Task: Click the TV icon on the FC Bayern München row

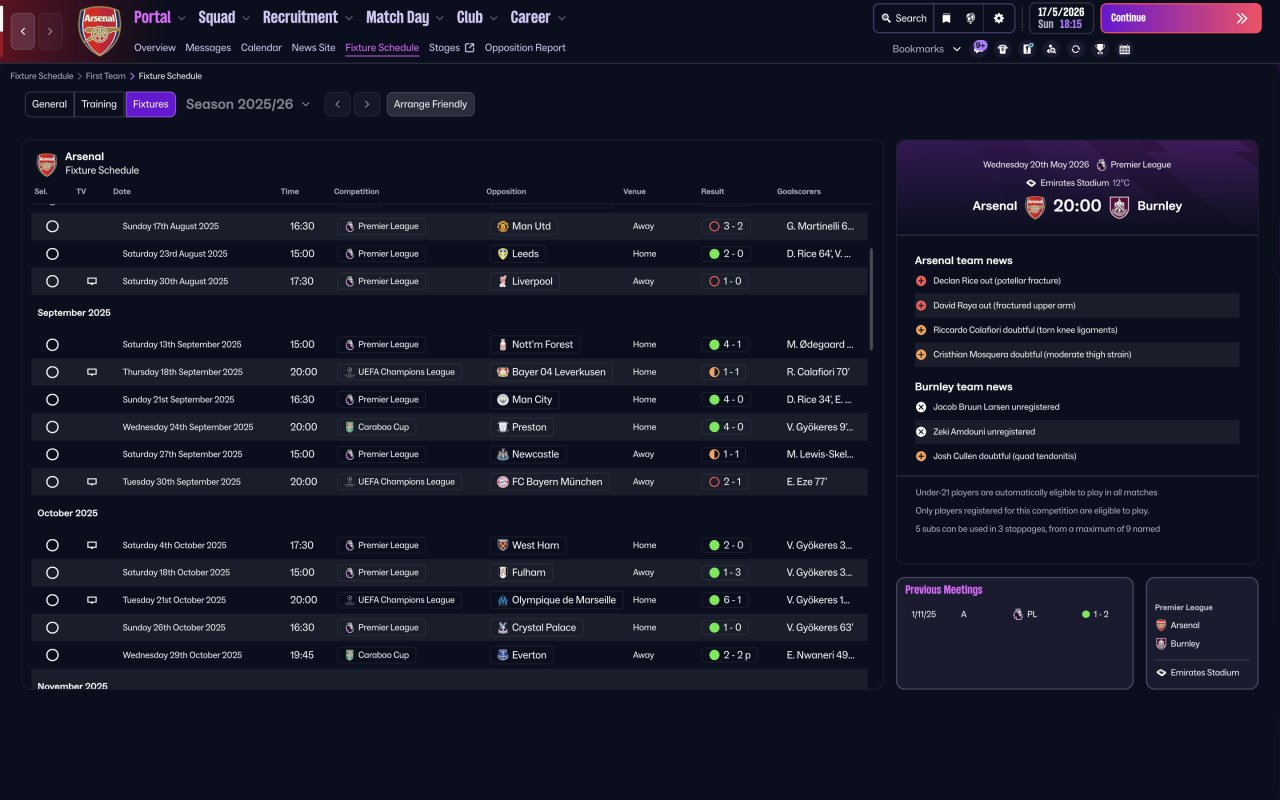Action: pyautogui.click(x=92, y=482)
